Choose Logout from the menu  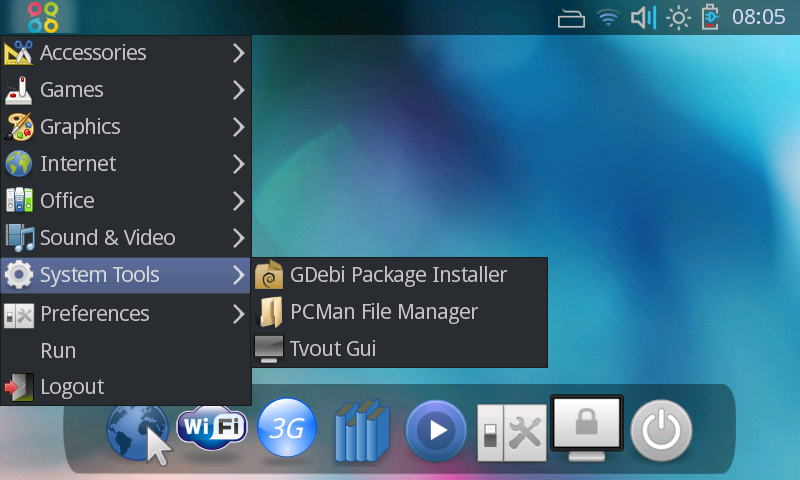(126, 387)
